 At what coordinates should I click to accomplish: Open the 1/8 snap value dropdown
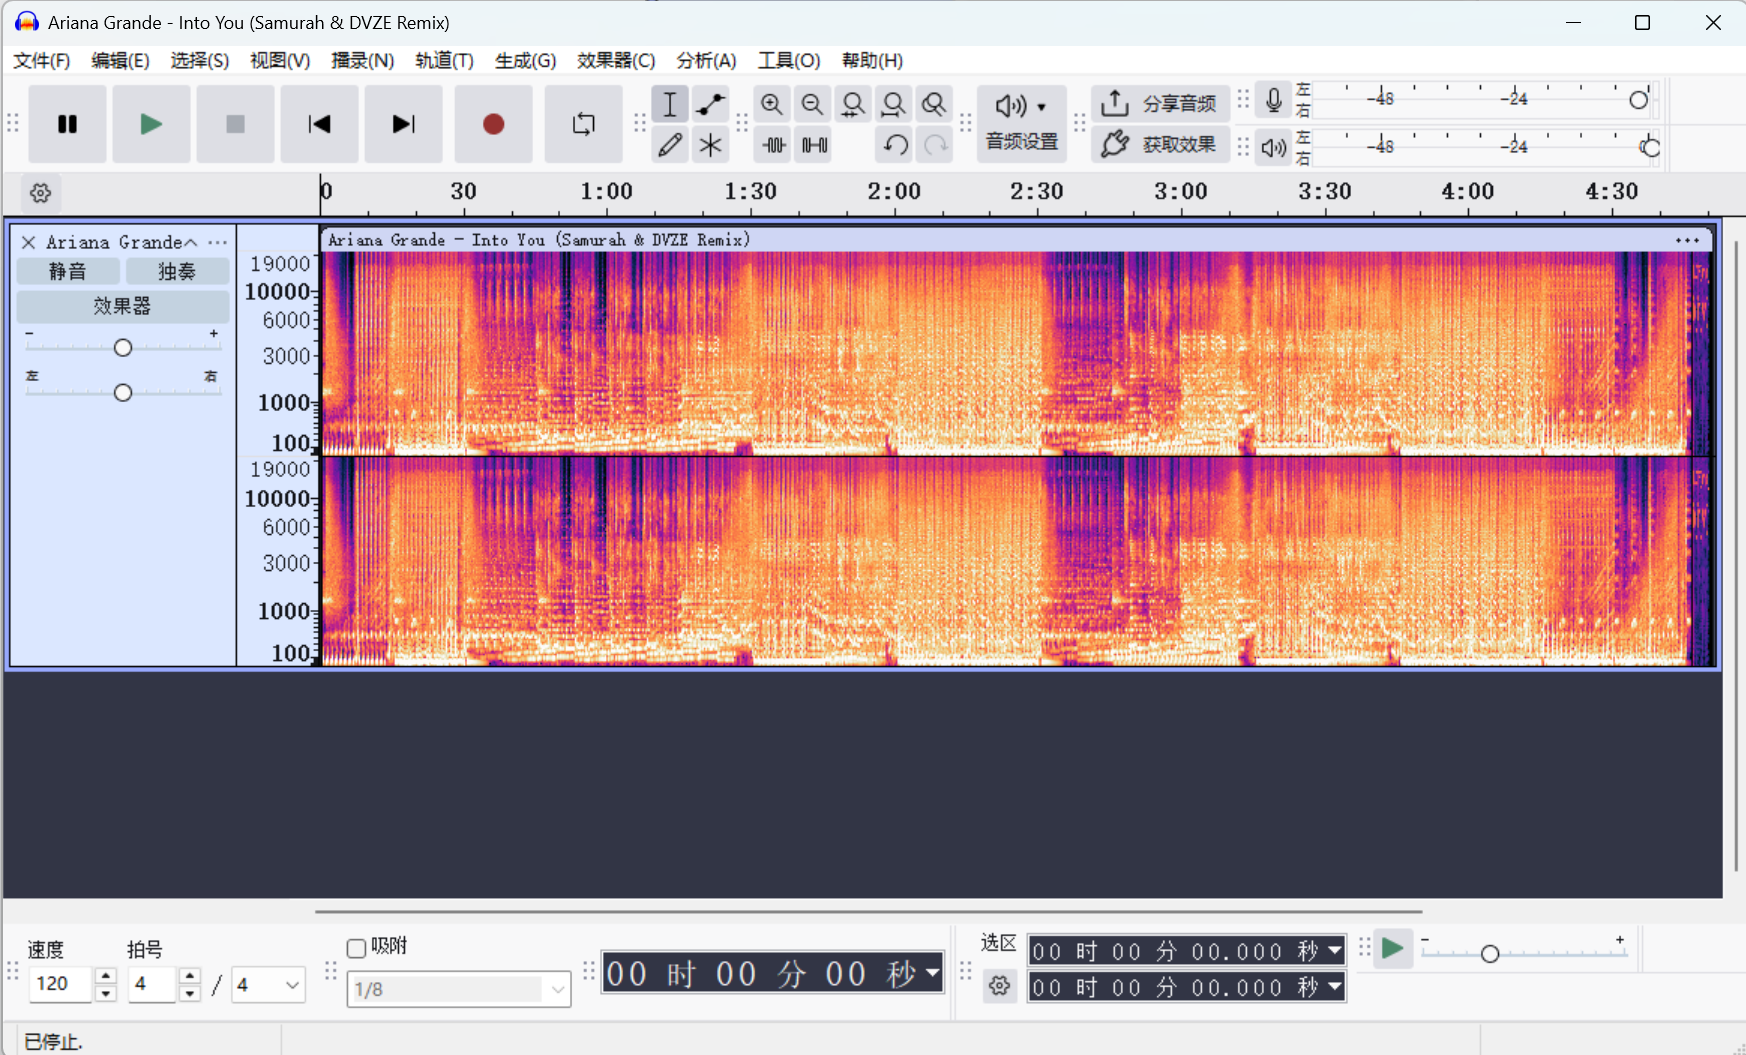[x=459, y=989]
